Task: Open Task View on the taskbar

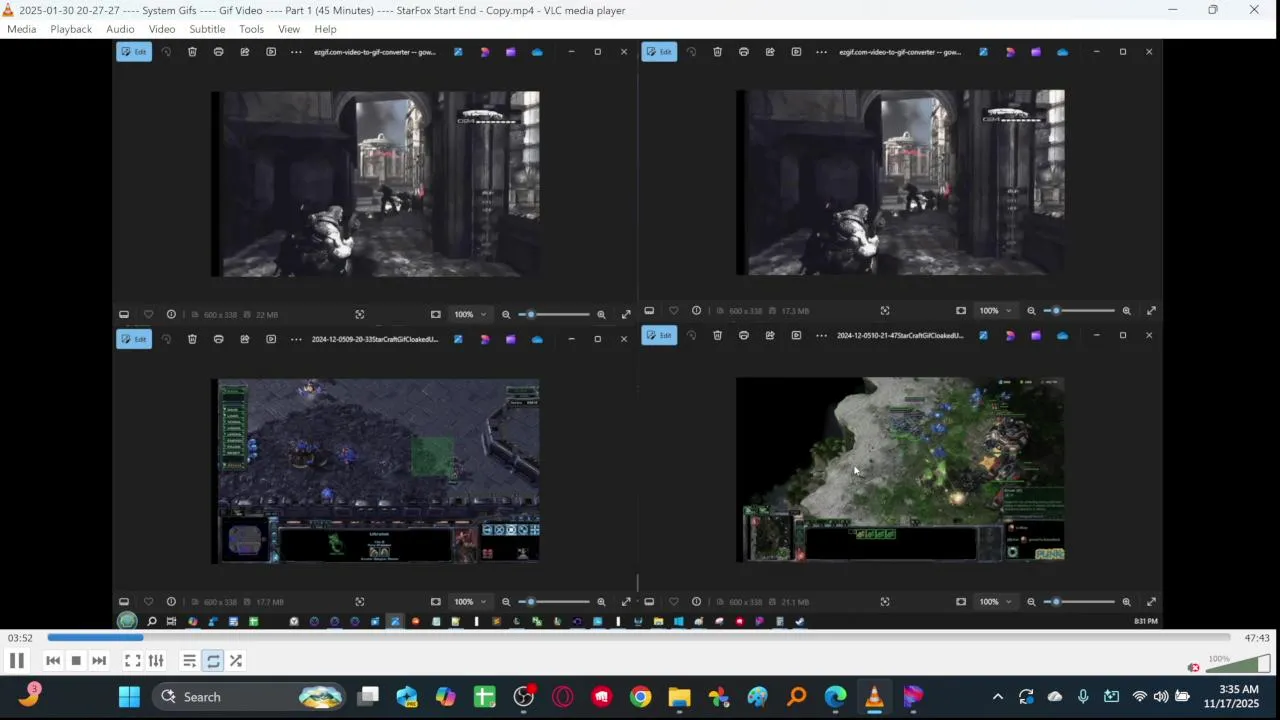Action: (x=368, y=697)
